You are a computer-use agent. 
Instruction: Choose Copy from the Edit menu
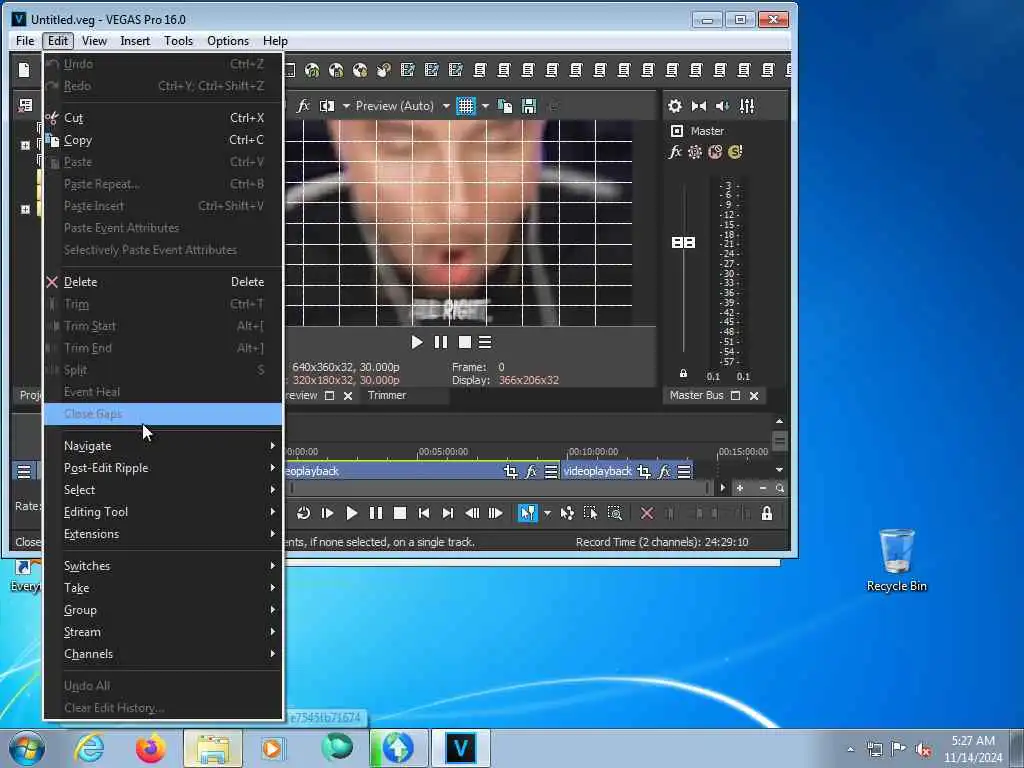point(163,140)
